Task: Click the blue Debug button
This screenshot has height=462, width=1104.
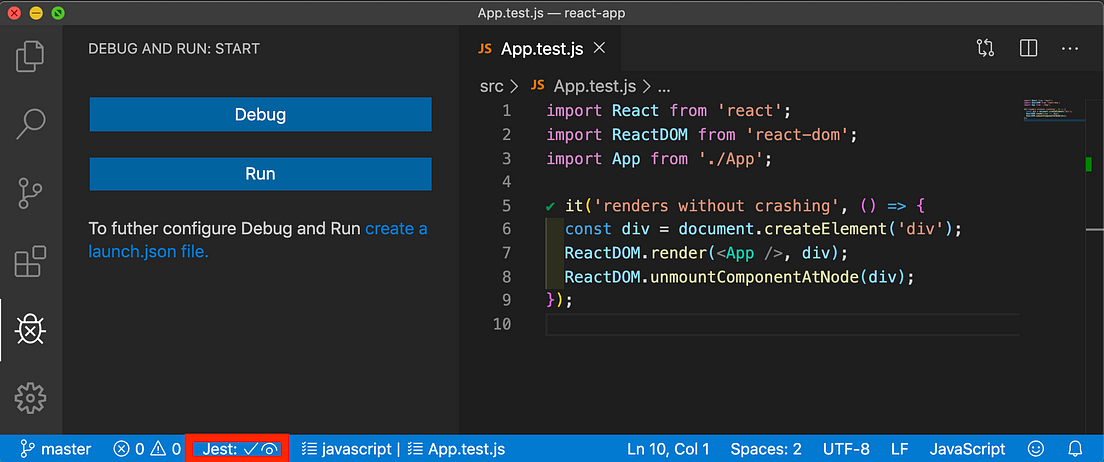Action: click(x=261, y=115)
